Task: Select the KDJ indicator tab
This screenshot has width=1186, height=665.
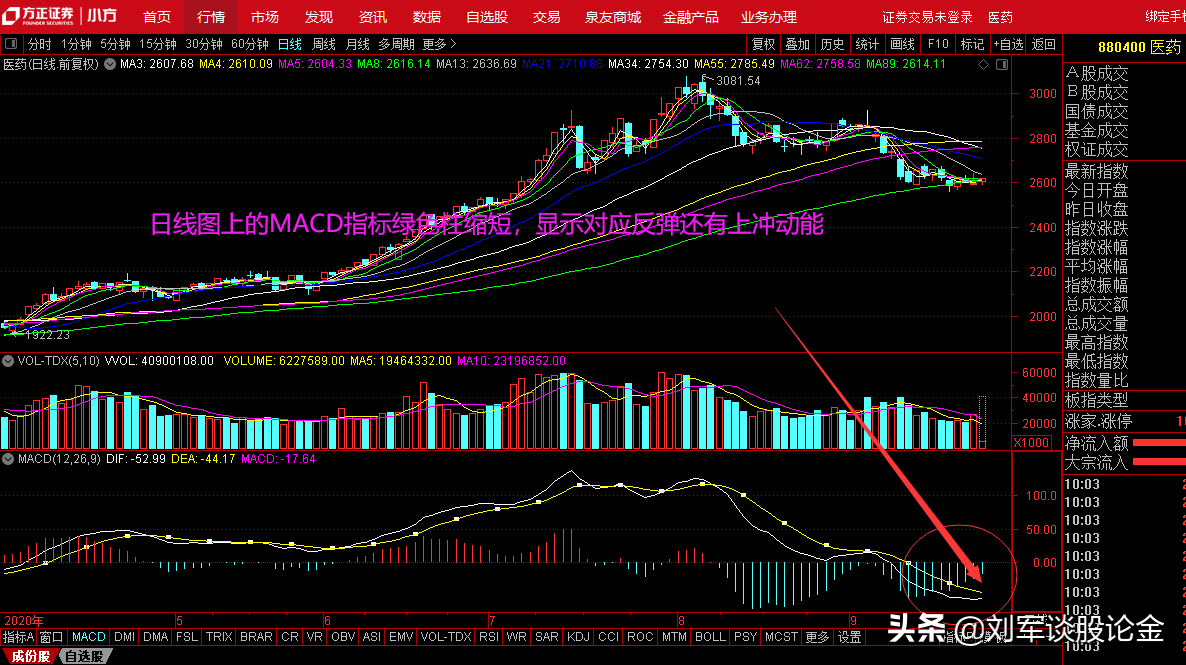Action: pos(578,637)
